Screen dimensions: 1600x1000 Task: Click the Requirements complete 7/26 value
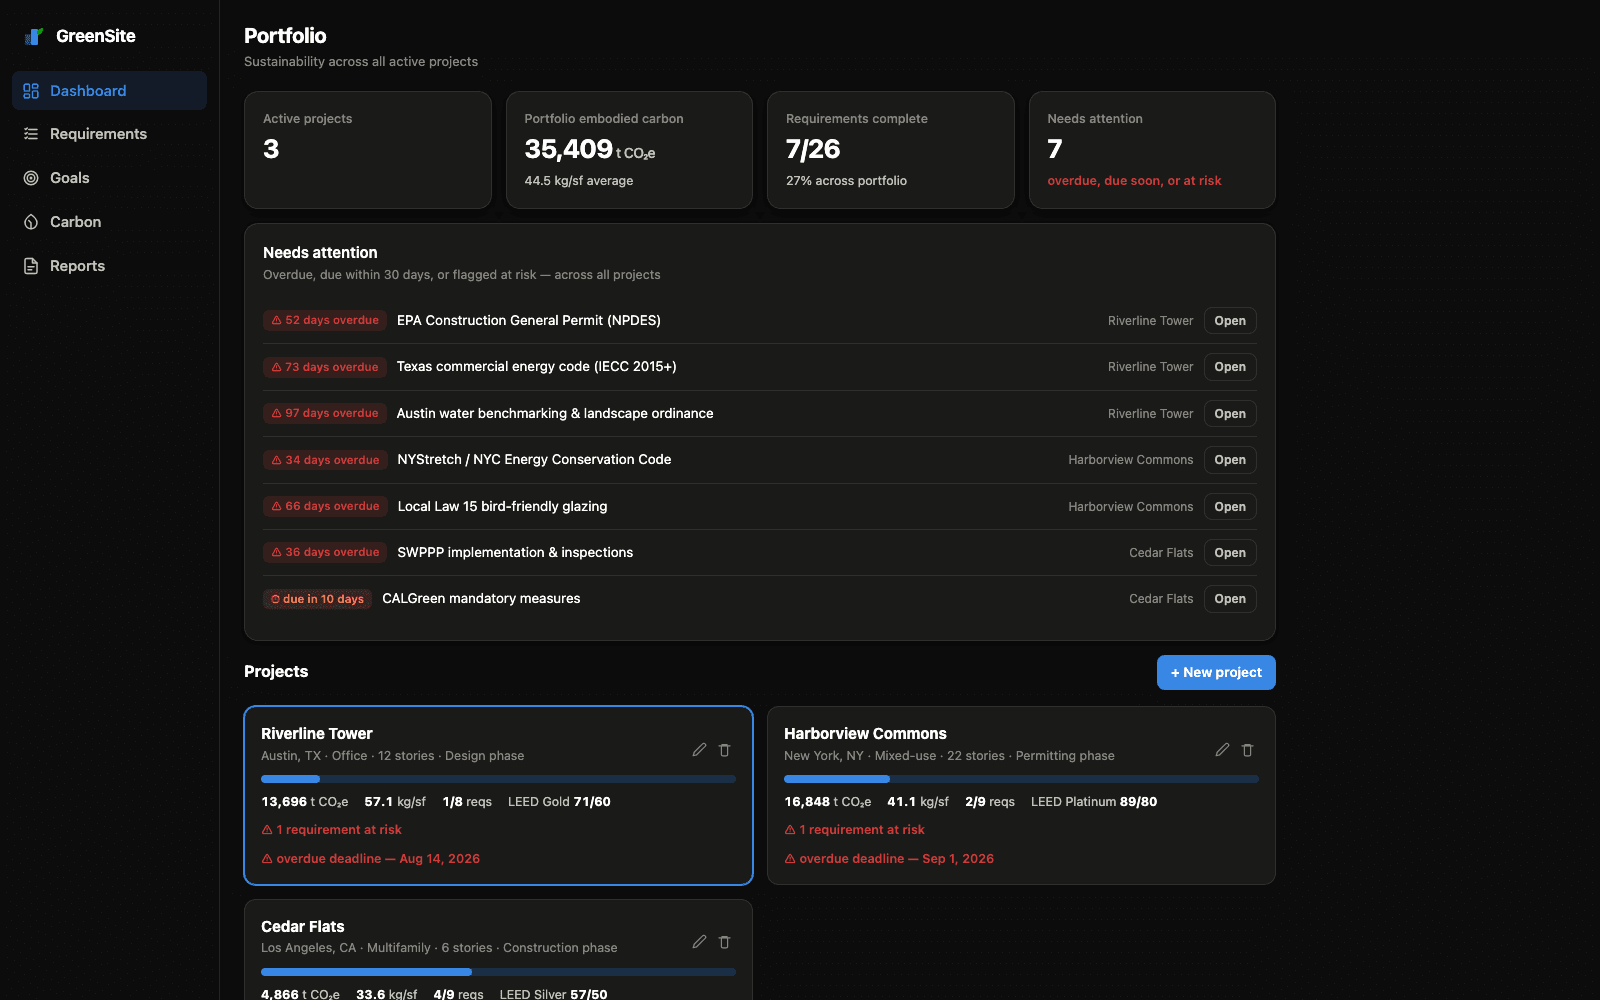(x=813, y=149)
